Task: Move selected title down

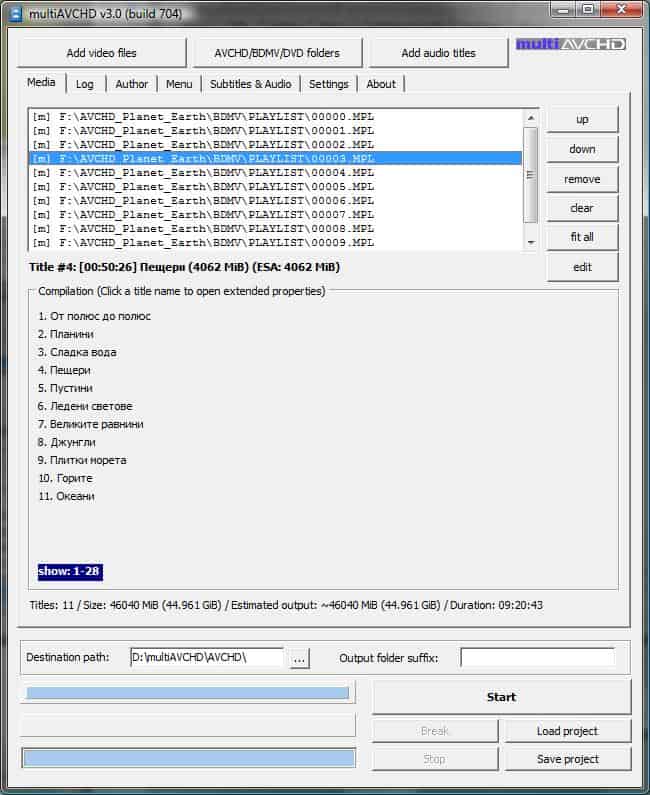Action: pyautogui.click(x=582, y=149)
